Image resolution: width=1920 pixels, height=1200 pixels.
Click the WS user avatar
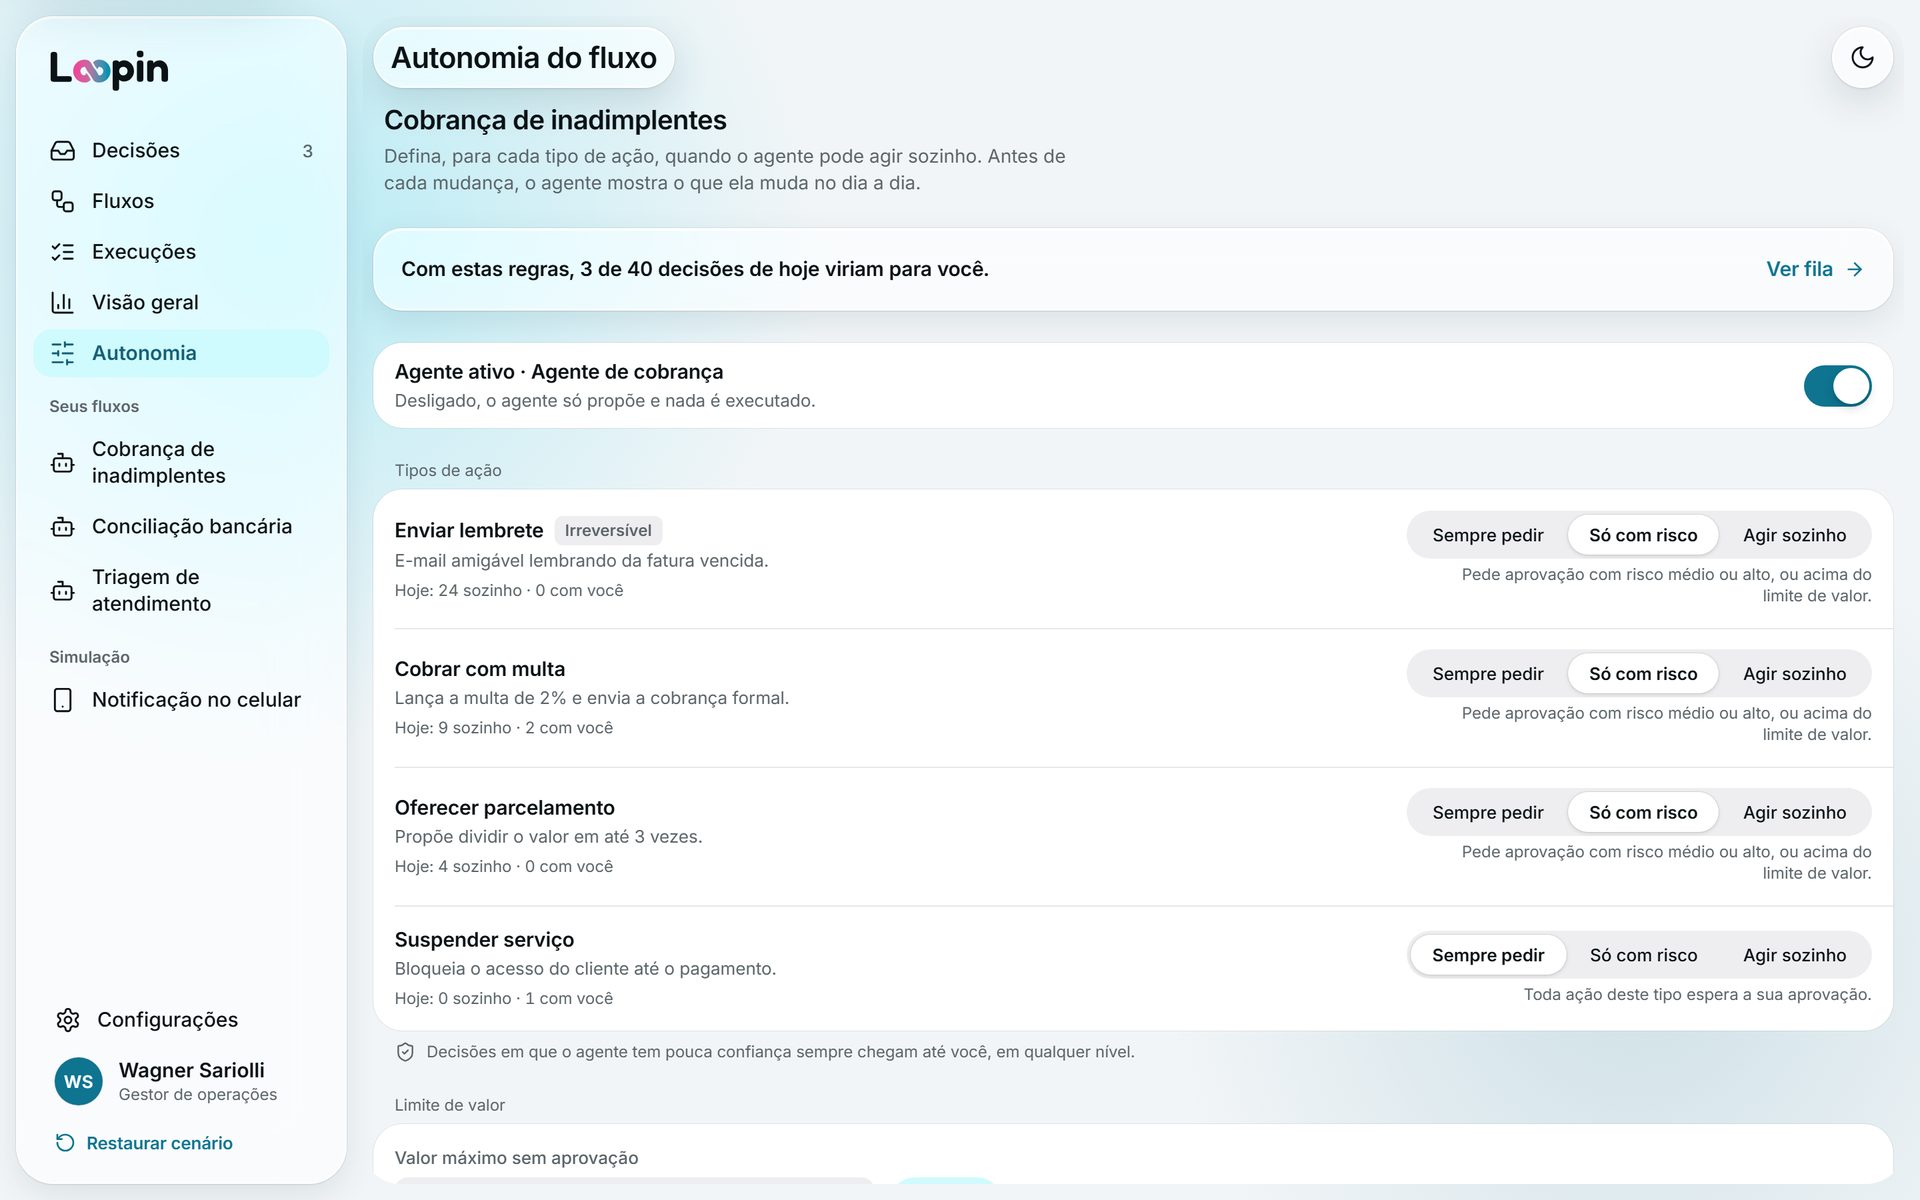(x=79, y=1081)
